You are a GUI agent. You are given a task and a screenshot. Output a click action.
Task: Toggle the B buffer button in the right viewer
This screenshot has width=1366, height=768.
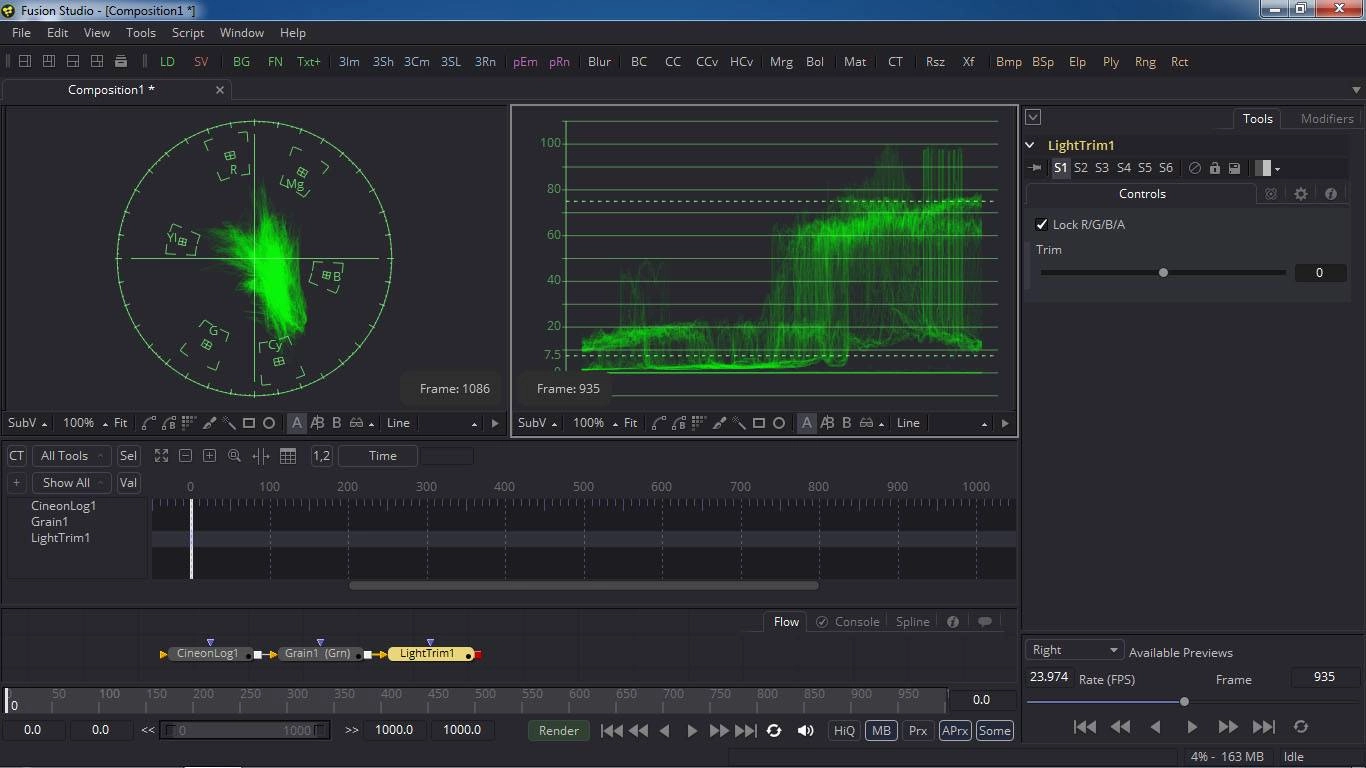click(846, 423)
